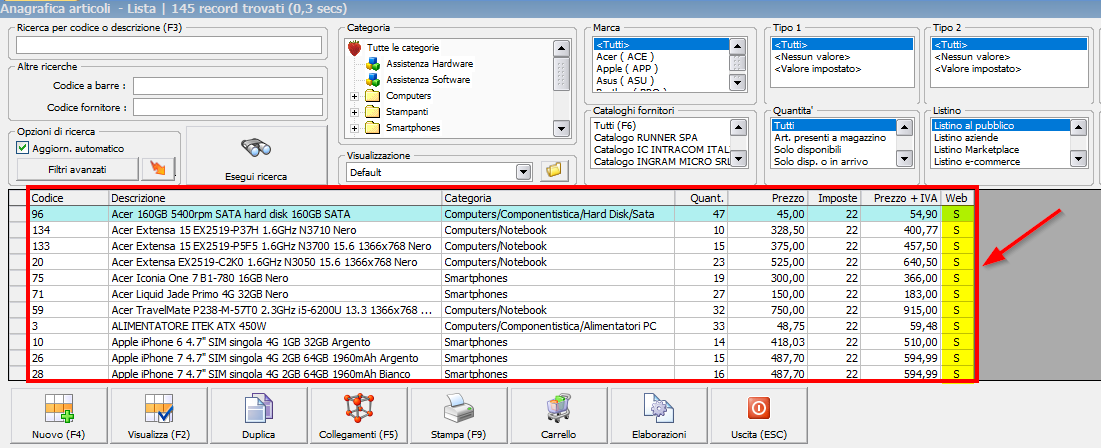1101x448 pixels.
Task: Select Acer ( ACE ) in Marca
Action: click(x=625, y=56)
